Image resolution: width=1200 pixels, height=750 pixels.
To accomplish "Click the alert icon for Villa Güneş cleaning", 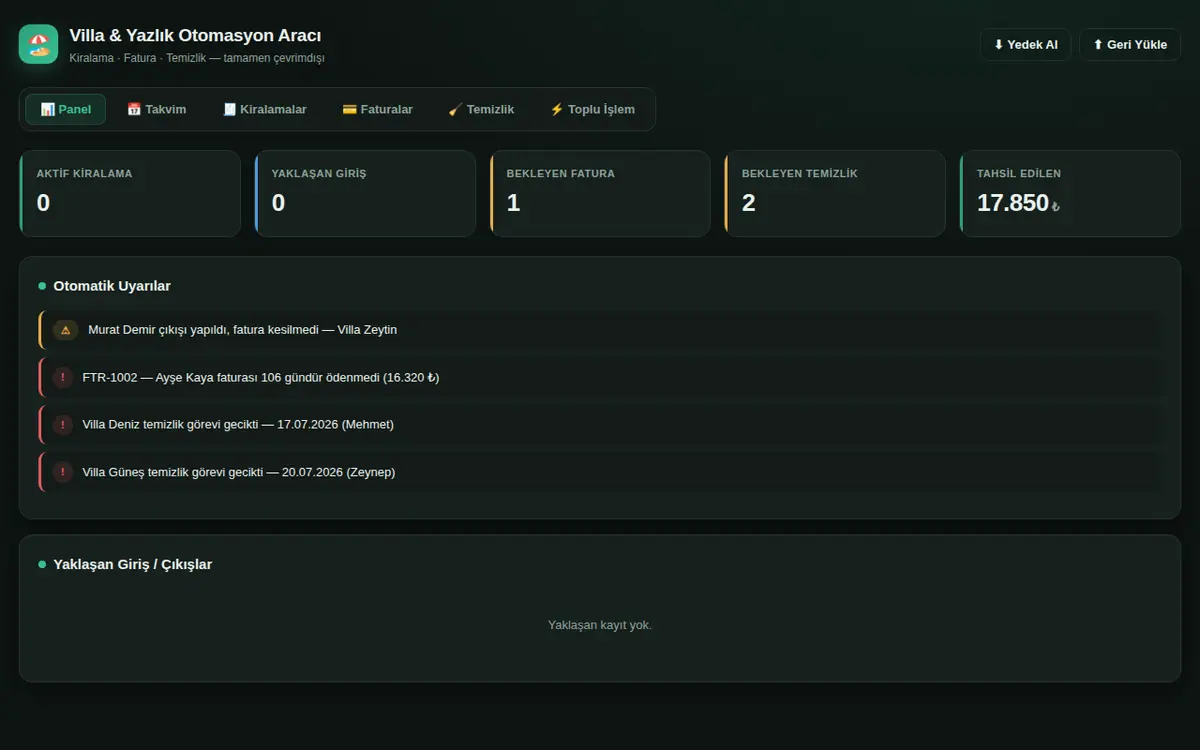I will click(x=63, y=472).
